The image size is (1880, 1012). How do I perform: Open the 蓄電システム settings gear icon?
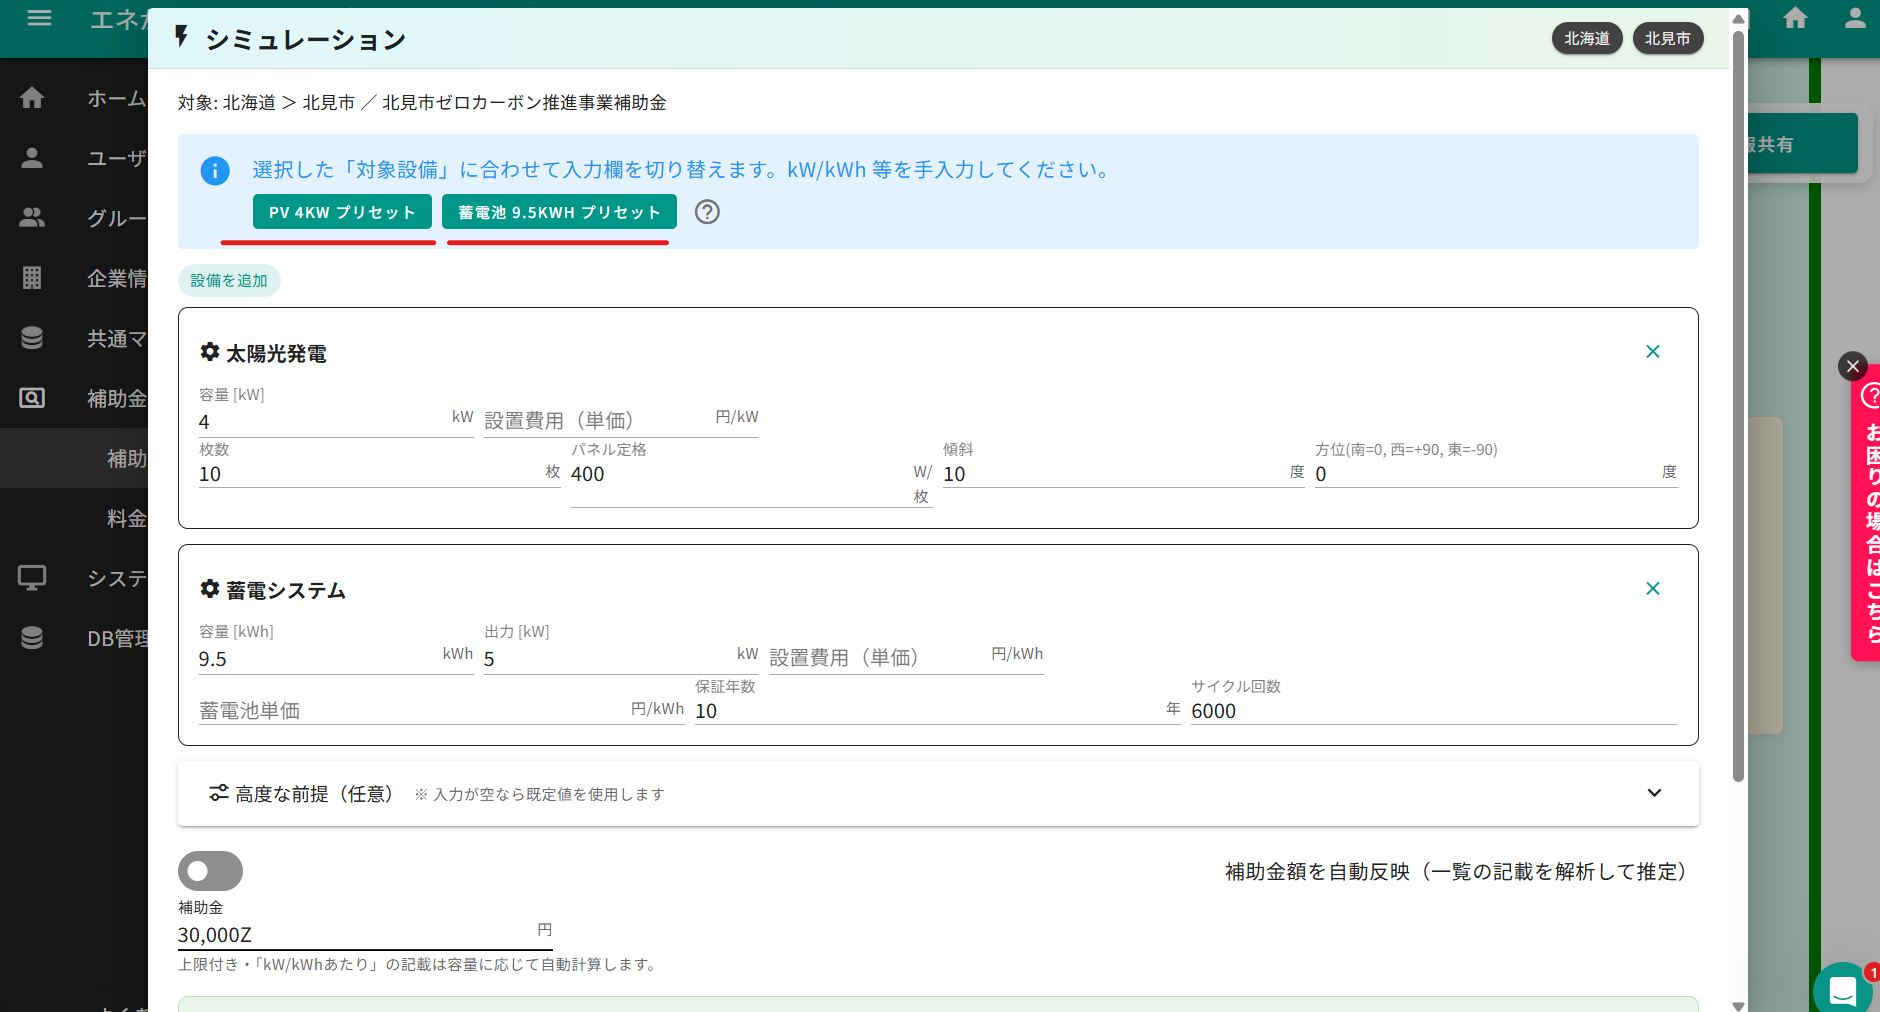coord(210,589)
